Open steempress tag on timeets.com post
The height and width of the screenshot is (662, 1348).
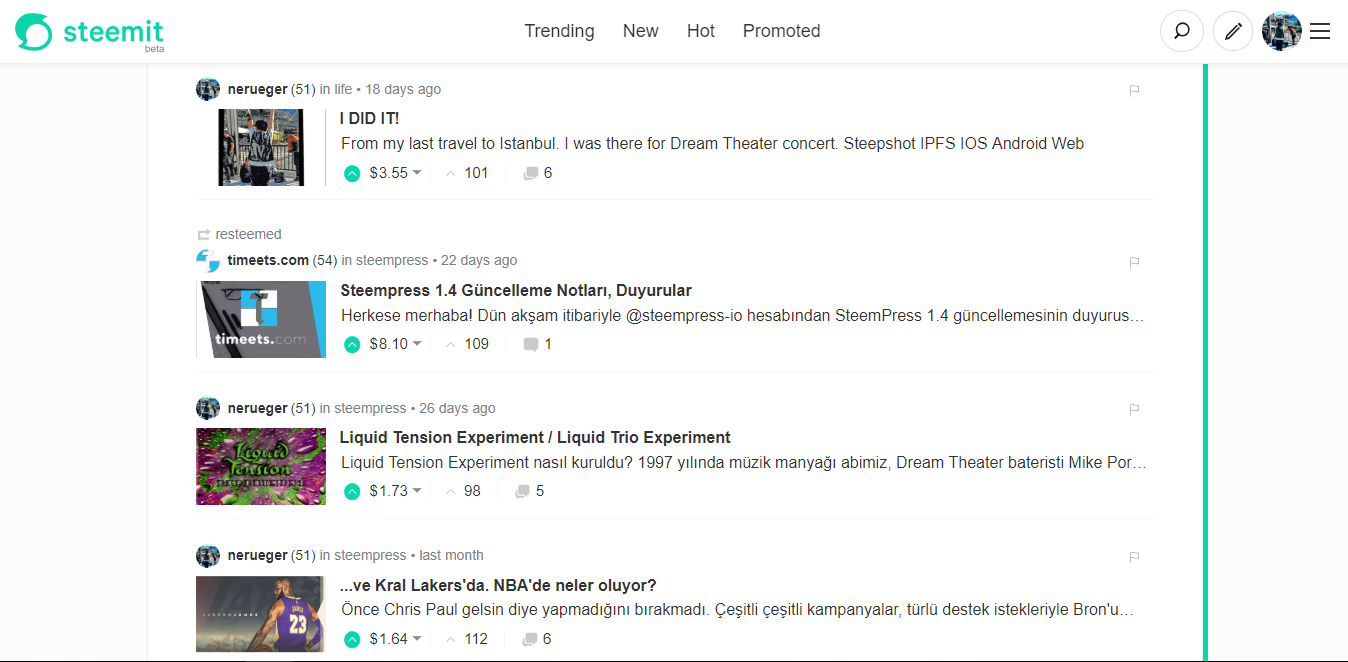click(x=392, y=261)
